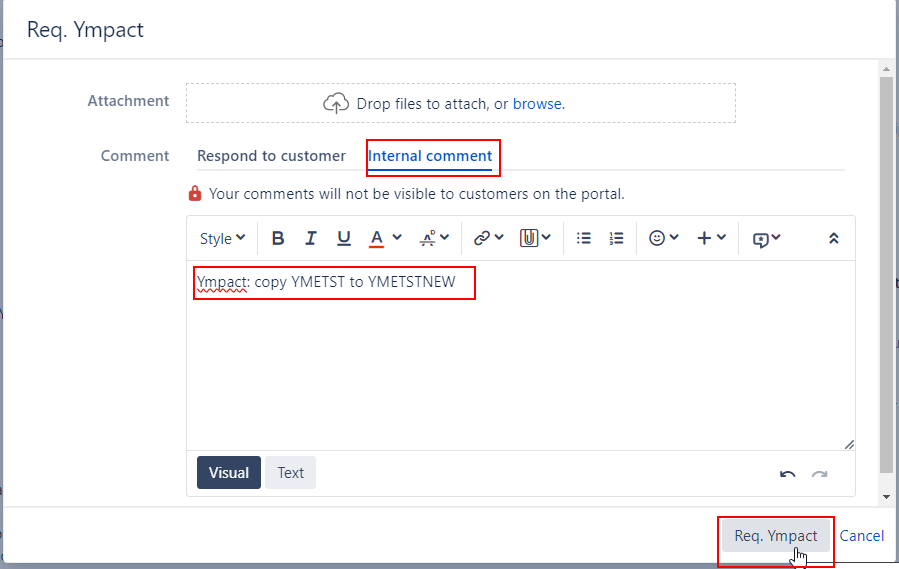This screenshot has height=569, width=899.
Task: Apply text color with the red-underlined A
Action: (x=376, y=239)
